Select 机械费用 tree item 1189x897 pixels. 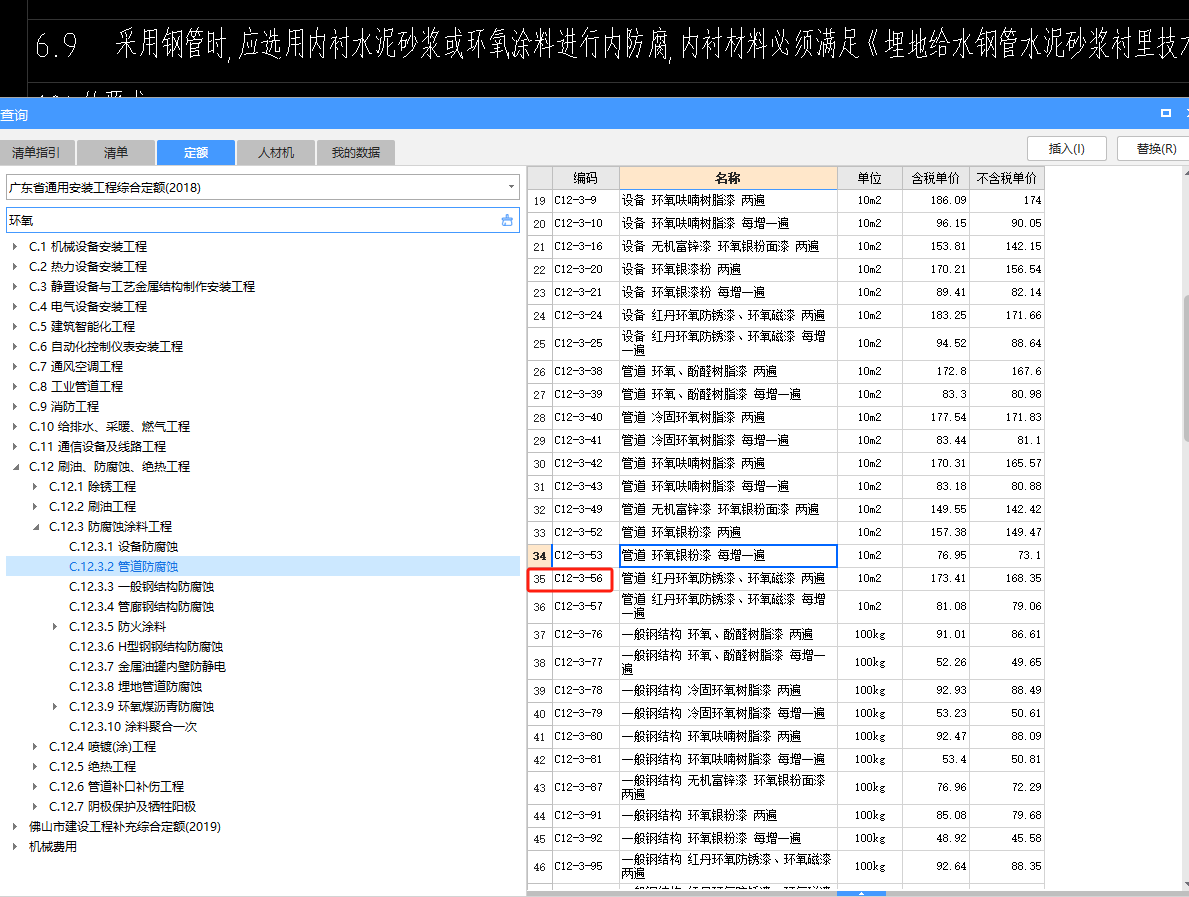[53, 846]
